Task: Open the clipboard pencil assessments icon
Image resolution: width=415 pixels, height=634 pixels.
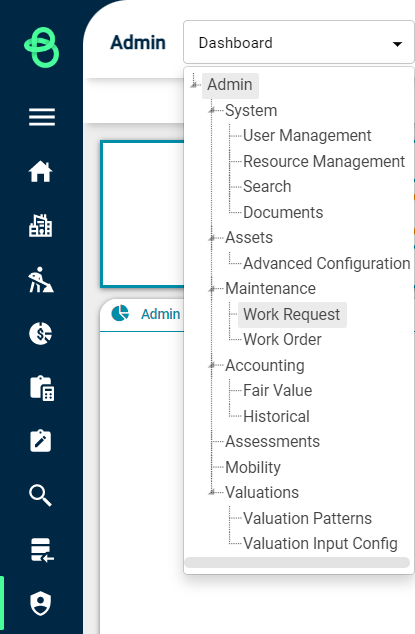Action: 40,441
